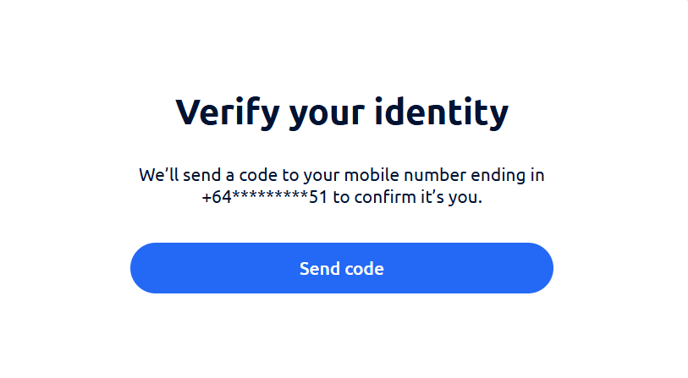This screenshot has width=688, height=378.
Task: Click the word 'identity' in the heading
Action: pos(441,113)
